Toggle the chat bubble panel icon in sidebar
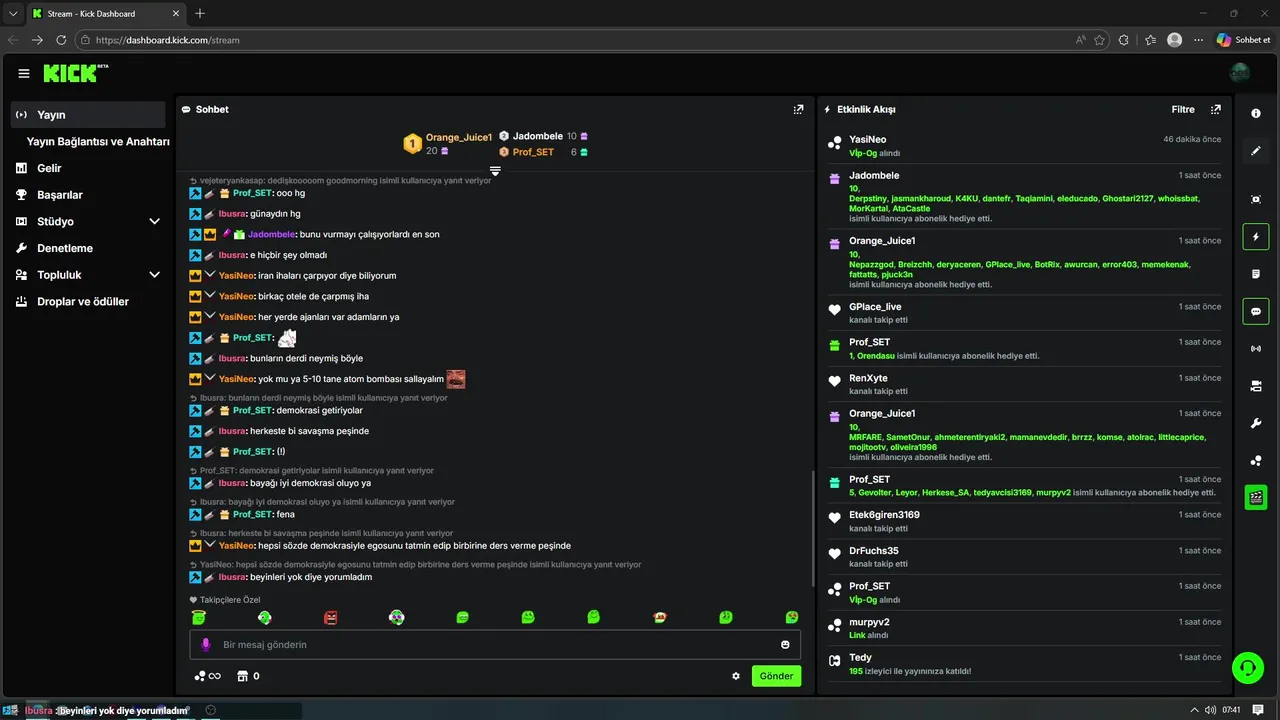The width and height of the screenshot is (1280, 720). point(1256,311)
